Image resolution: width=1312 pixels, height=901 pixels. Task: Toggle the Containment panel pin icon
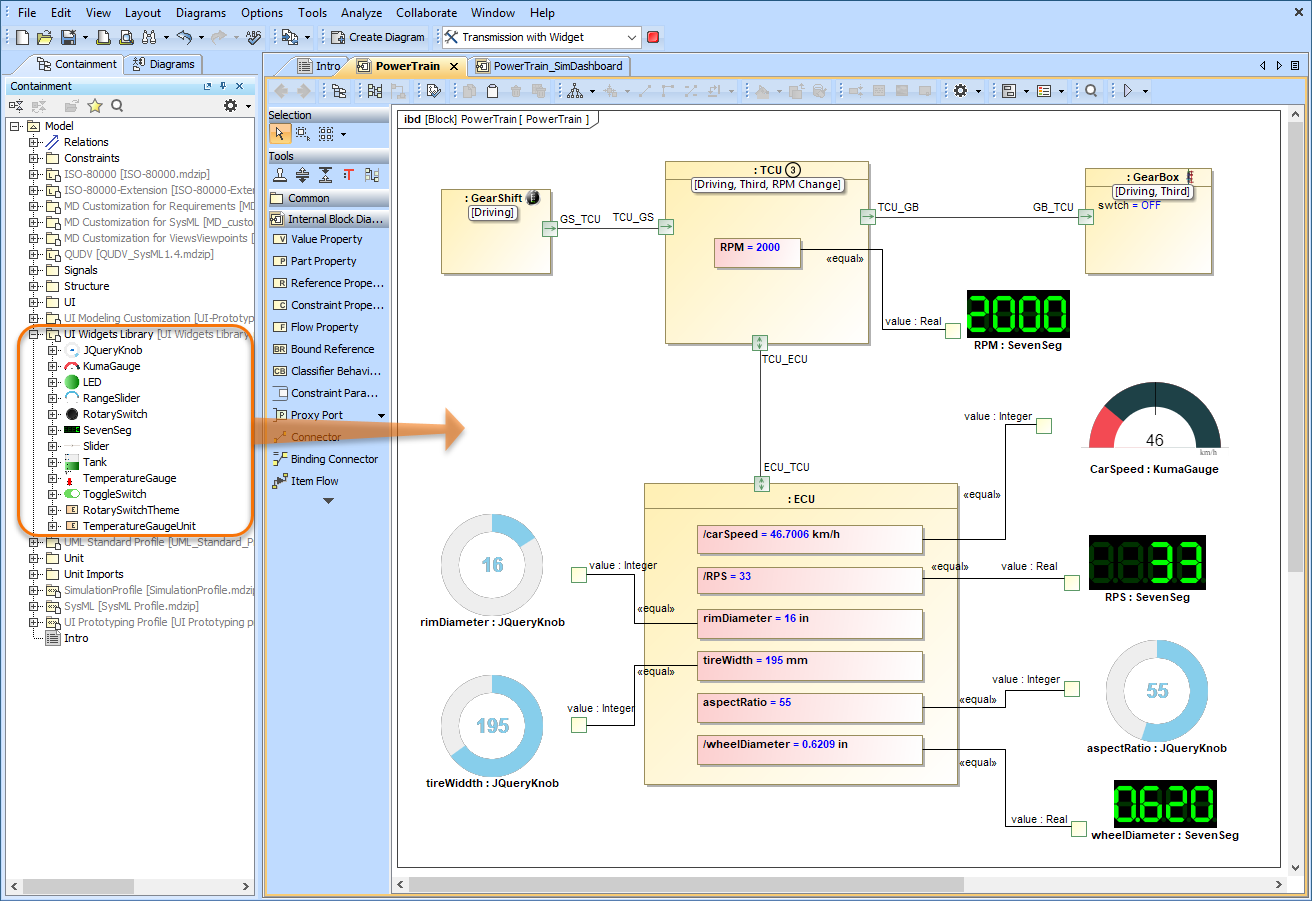223,87
